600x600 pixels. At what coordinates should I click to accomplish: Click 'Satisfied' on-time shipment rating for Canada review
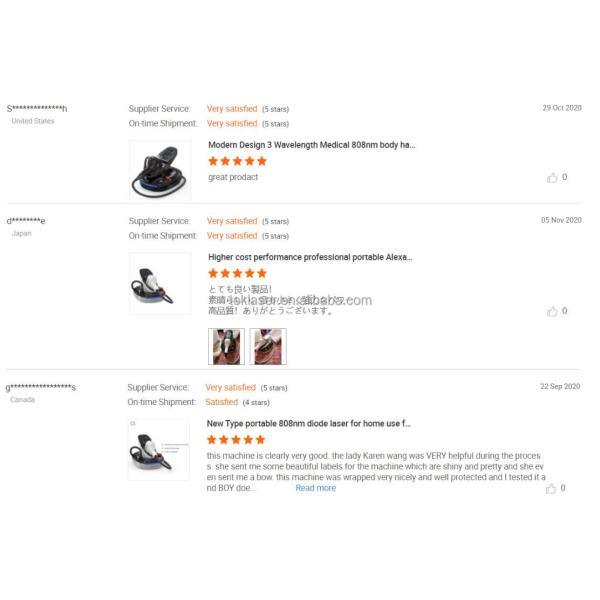[x=222, y=402]
